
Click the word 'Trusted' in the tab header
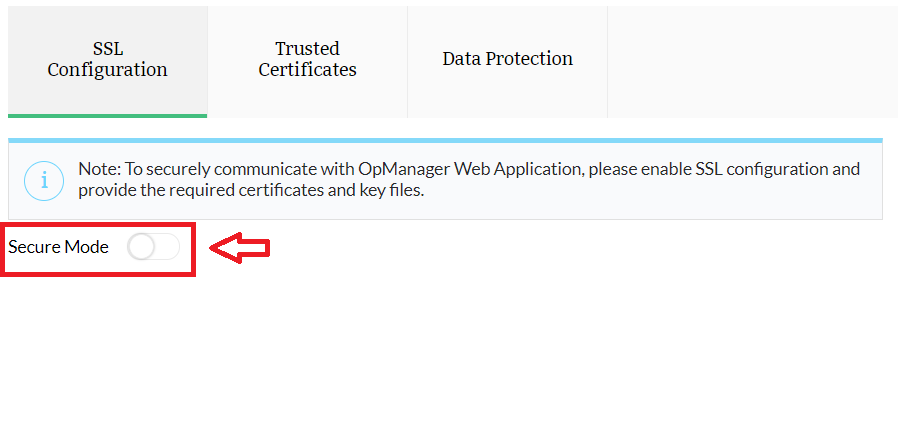pos(307,48)
